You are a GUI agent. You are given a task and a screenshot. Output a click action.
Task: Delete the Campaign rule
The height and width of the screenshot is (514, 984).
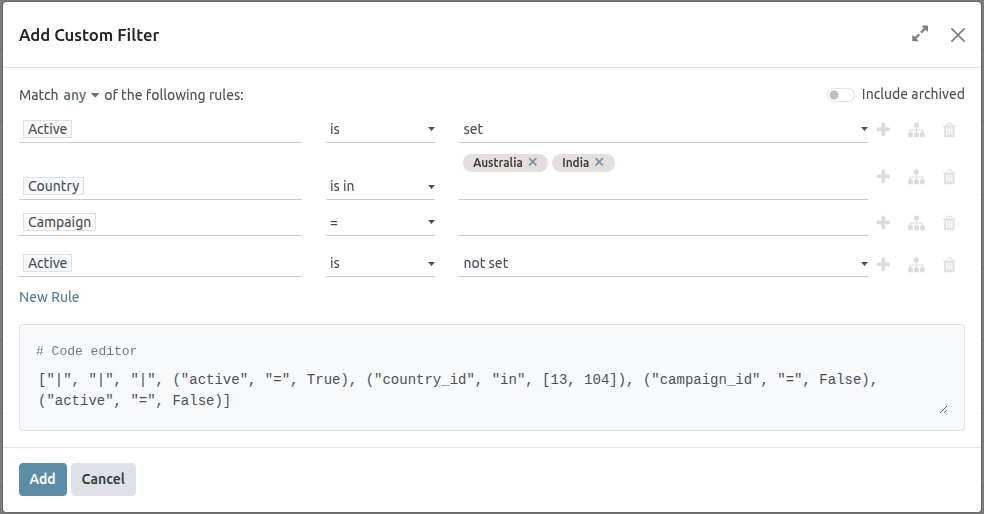click(949, 223)
